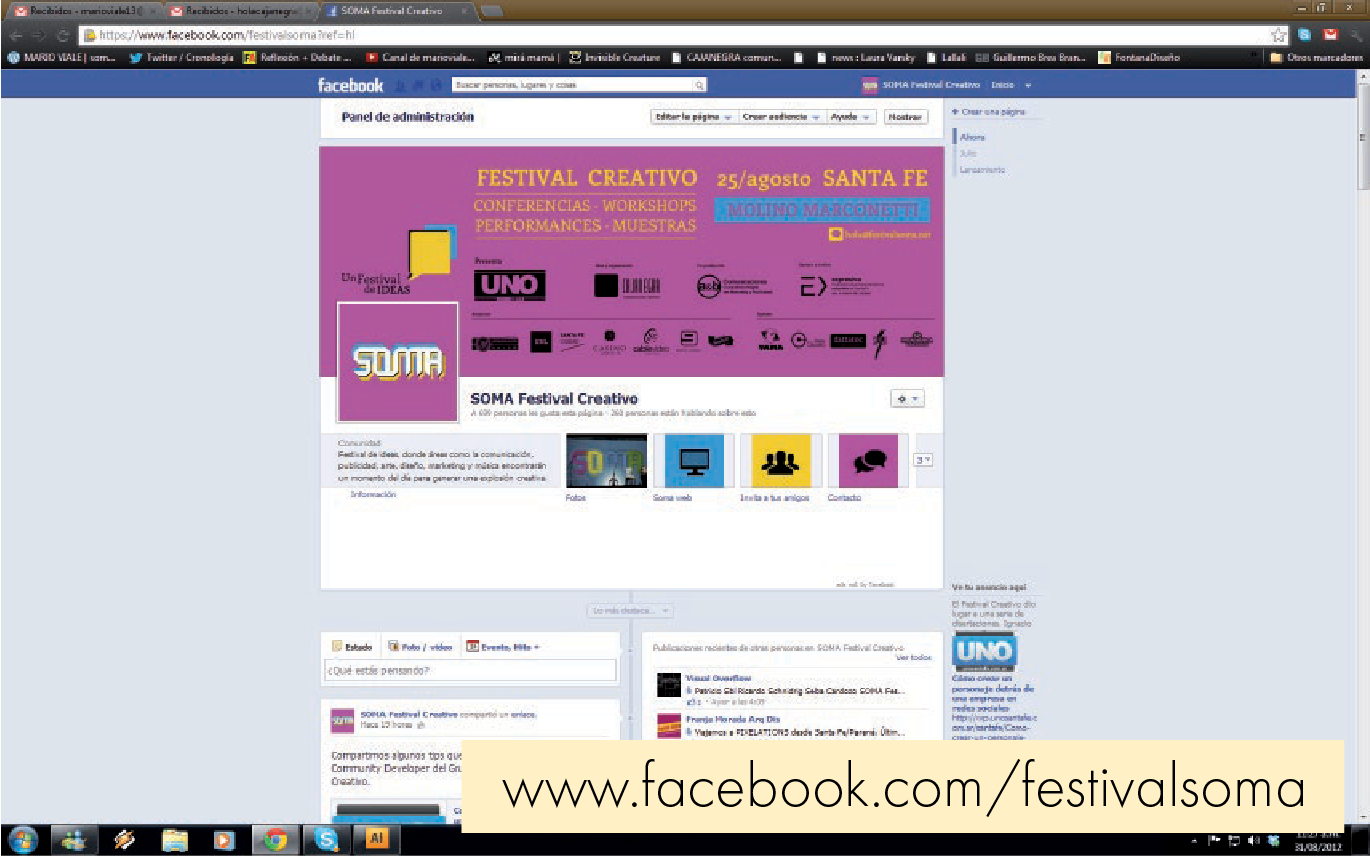The height and width of the screenshot is (856, 1370).
Task: Go to Inicio in the Facebook top bar
Action: pos(1002,86)
